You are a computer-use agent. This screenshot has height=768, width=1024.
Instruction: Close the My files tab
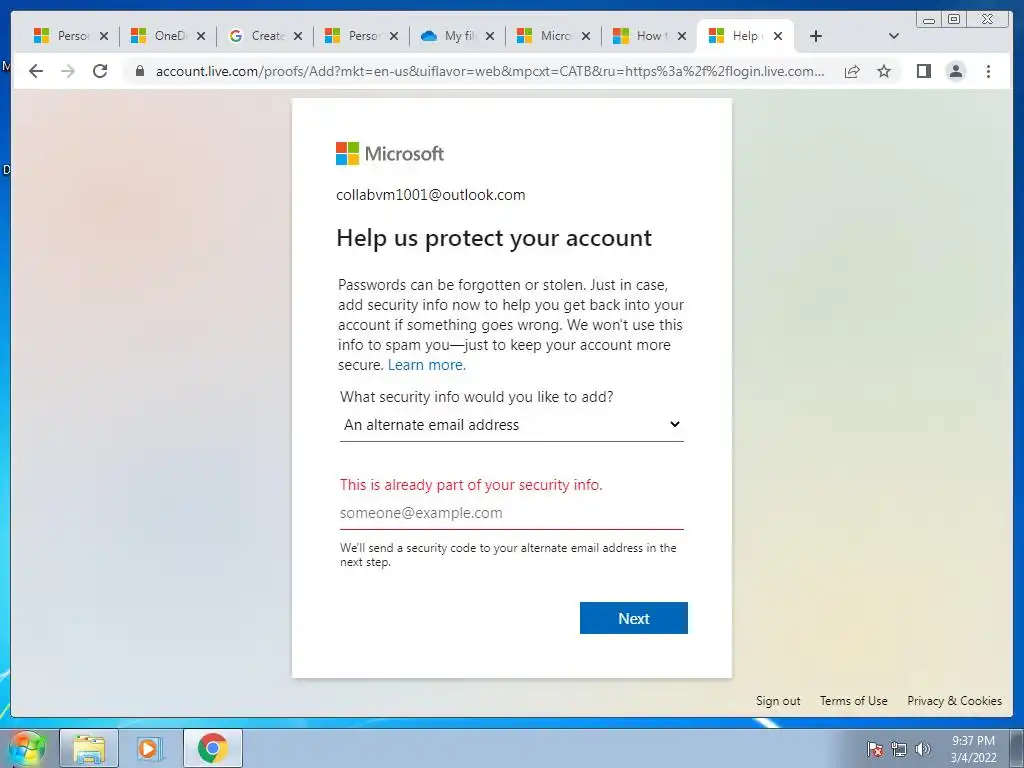[x=490, y=36]
